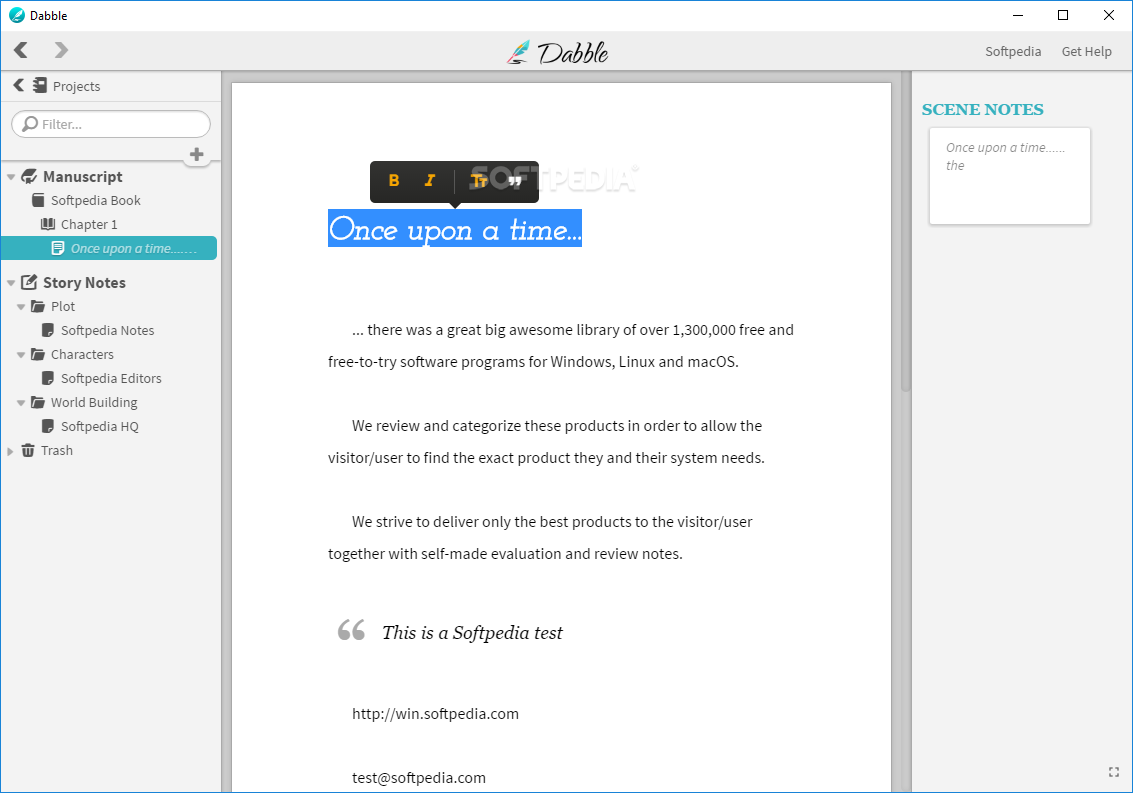The height and width of the screenshot is (793, 1133).
Task: Open Softpedia Editors under Characters
Action: click(x=111, y=378)
